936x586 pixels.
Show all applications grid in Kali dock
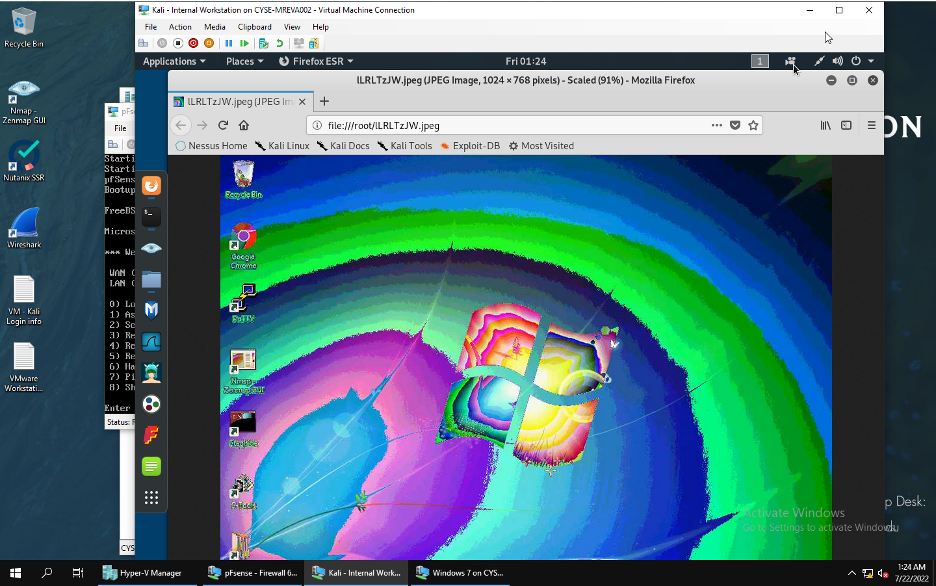pos(151,498)
